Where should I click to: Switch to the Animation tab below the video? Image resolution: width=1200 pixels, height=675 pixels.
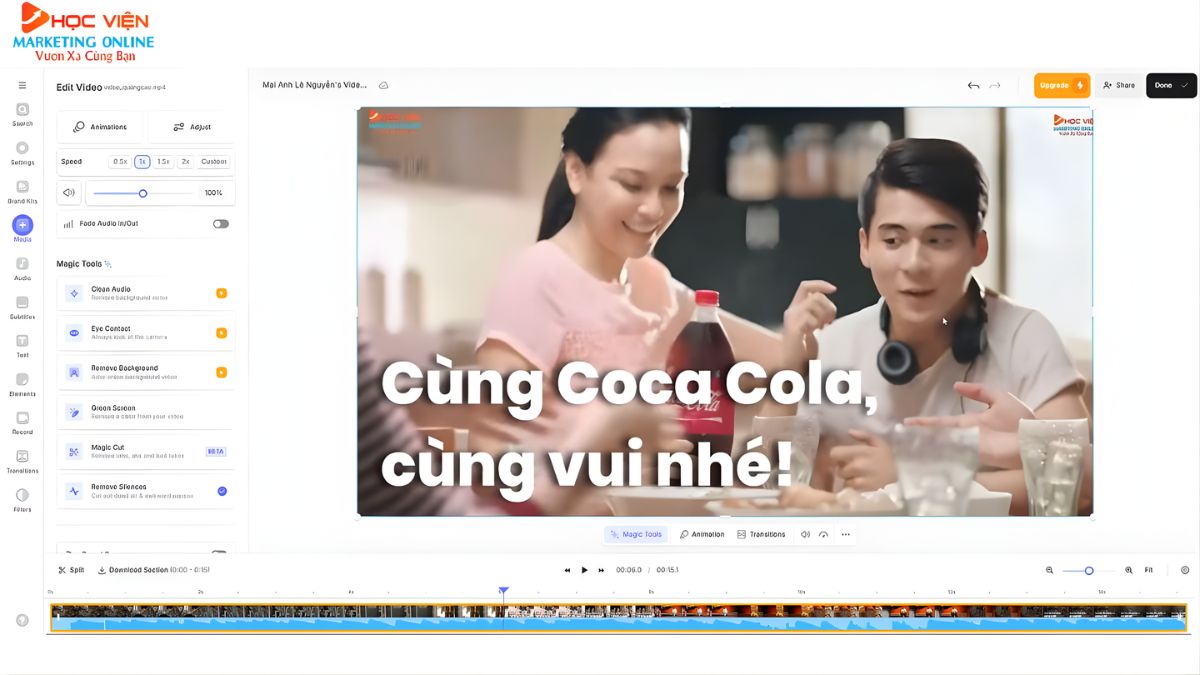click(703, 534)
